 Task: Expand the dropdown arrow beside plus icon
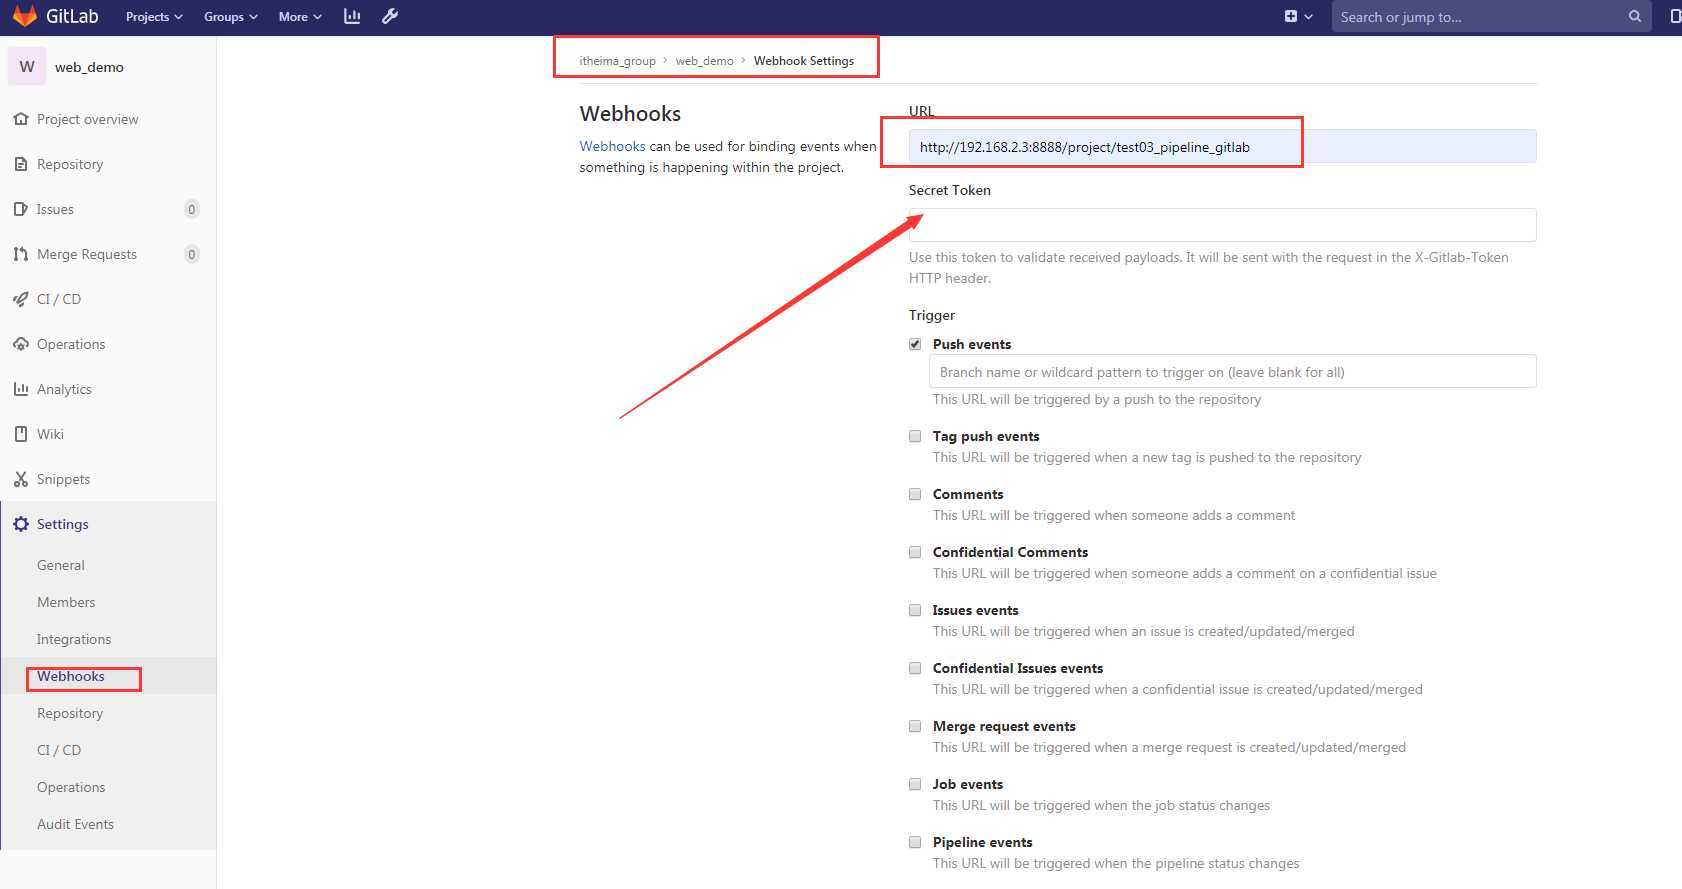point(1308,17)
